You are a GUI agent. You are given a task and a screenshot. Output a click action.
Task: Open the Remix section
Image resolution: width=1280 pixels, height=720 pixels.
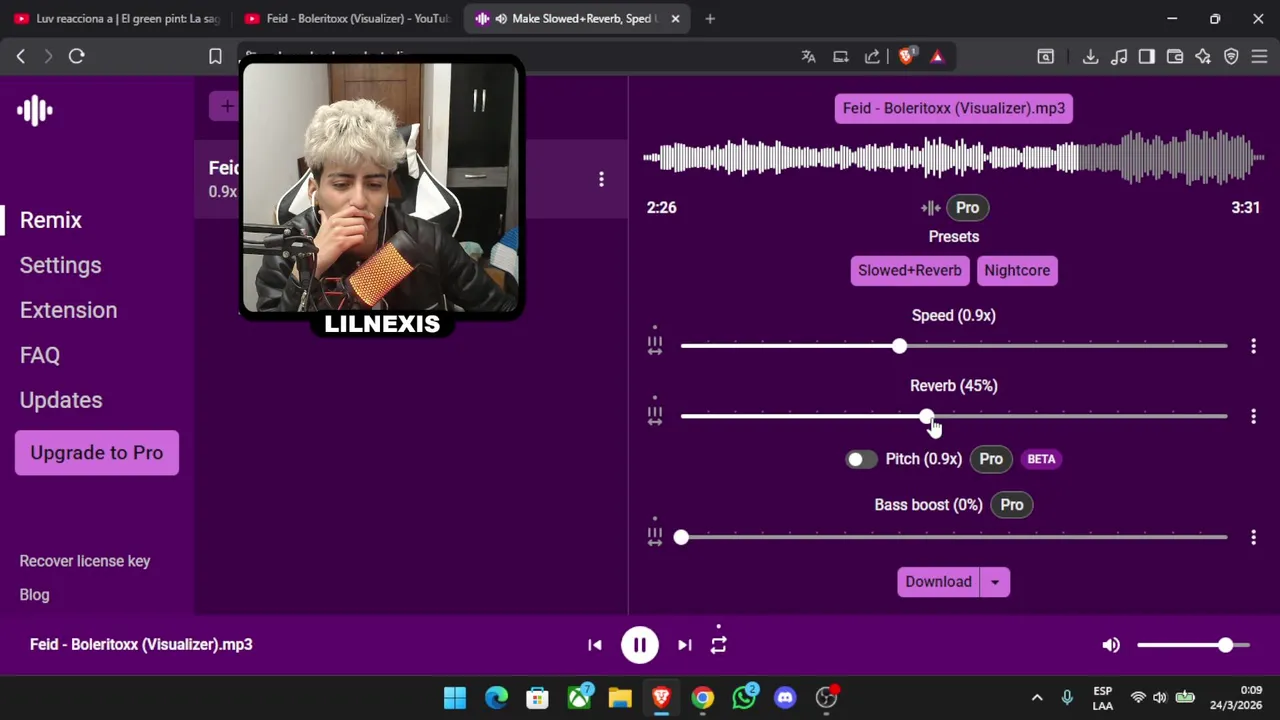pyautogui.click(x=51, y=220)
